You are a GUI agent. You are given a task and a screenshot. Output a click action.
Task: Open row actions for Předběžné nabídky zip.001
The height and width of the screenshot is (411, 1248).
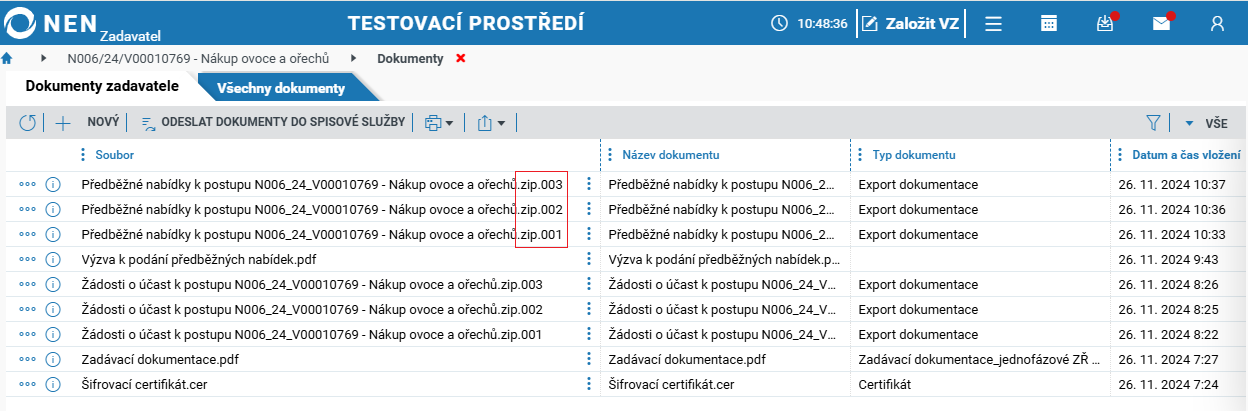28,234
